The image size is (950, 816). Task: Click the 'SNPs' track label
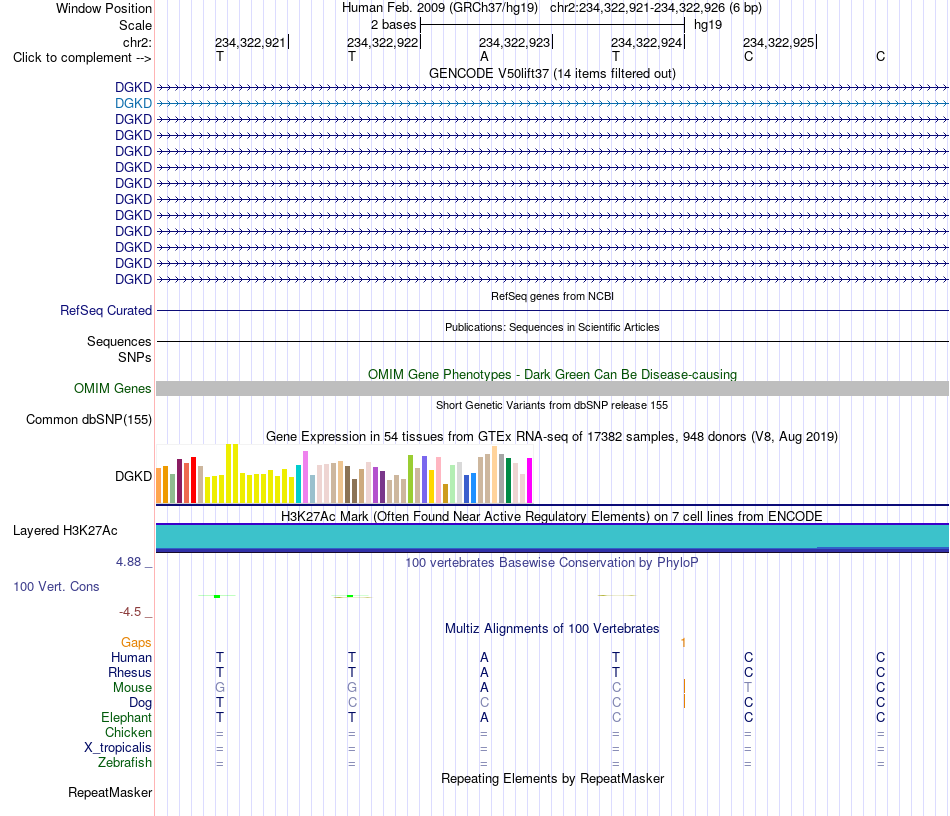[135, 357]
